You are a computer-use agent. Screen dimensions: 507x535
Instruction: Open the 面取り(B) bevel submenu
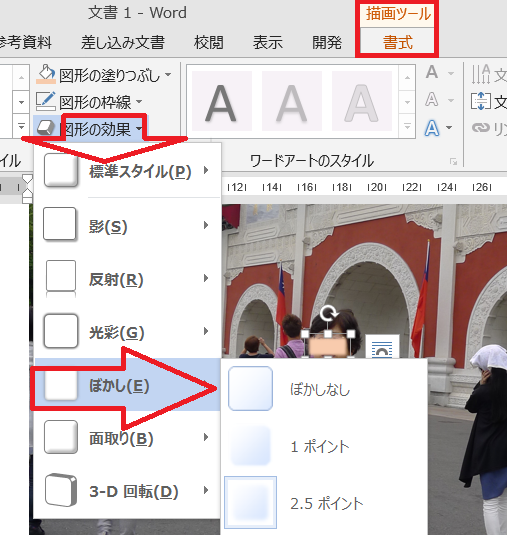128,438
